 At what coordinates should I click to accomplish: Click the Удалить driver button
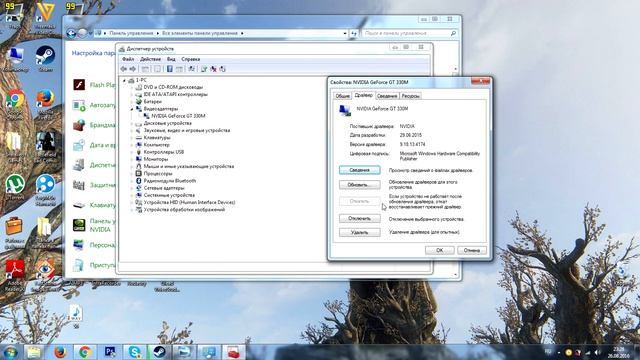(x=360, y=232)
